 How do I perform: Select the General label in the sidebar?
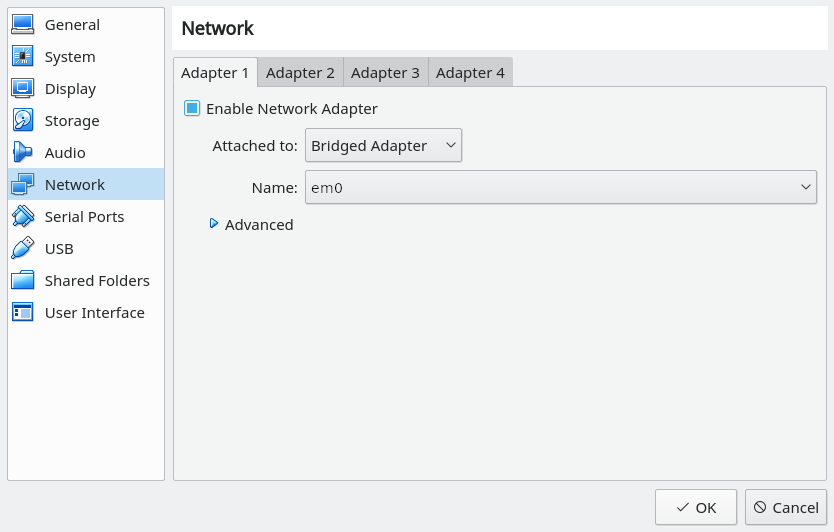coord(72,25)
